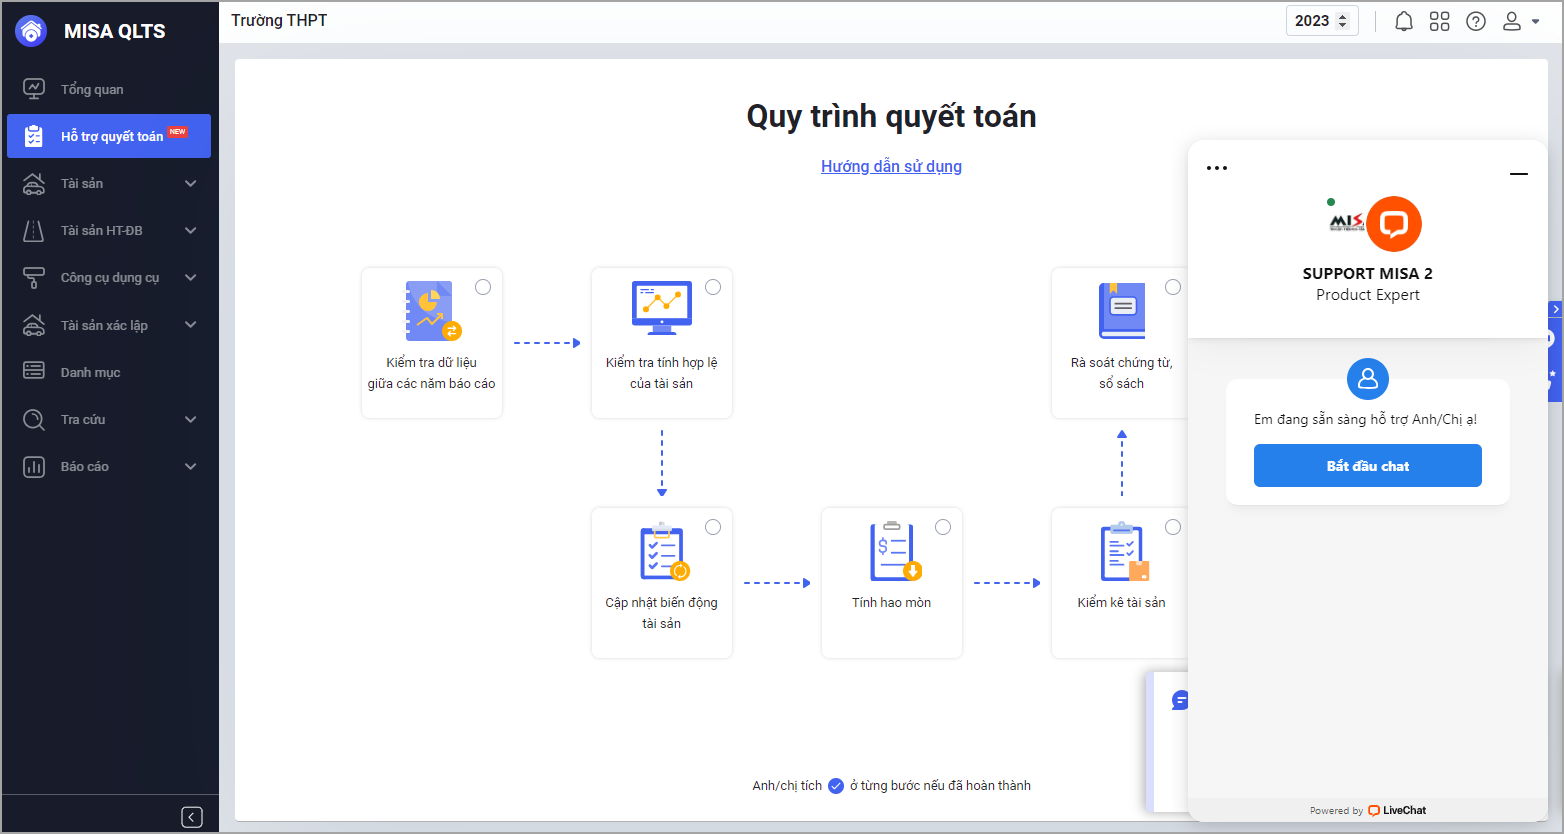Open the Tính hao mòn step icon
1564x834 pixels.
point(895,552)
